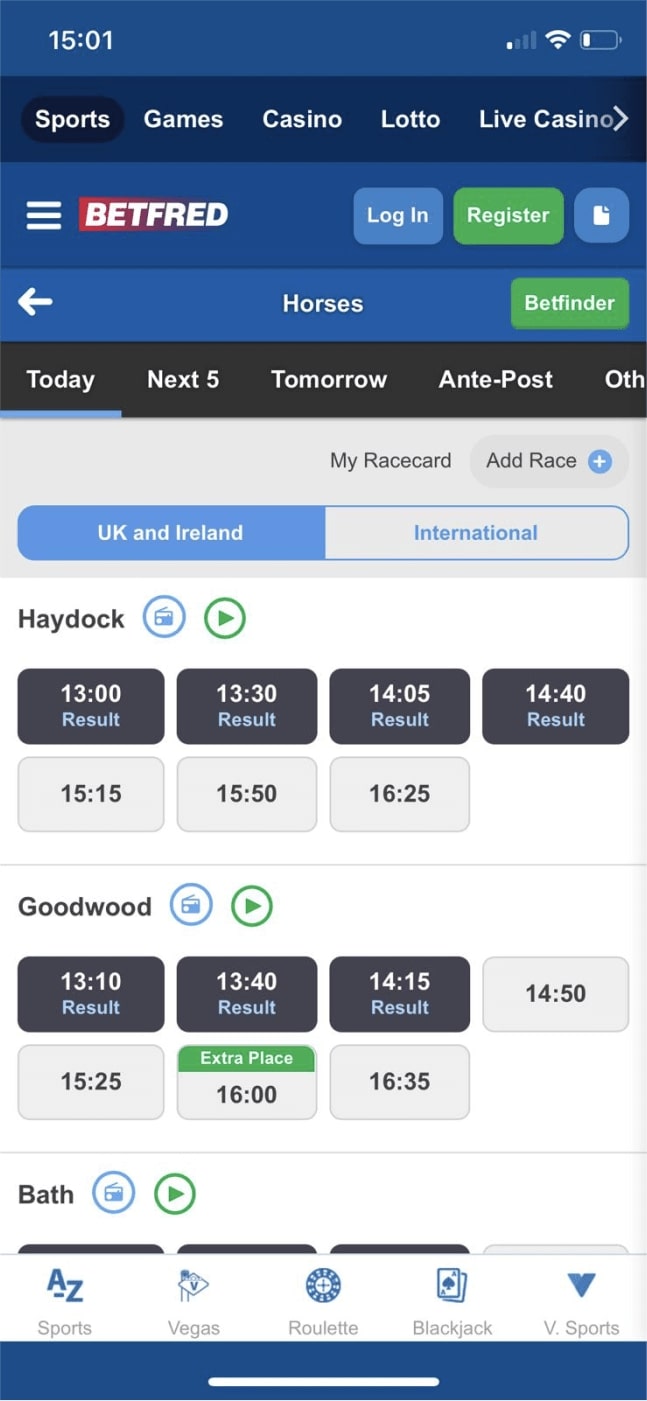Viewport: 647px width, 1401px height.
Task: Open Haydock radio commentary icon
Action: (164, 618)
